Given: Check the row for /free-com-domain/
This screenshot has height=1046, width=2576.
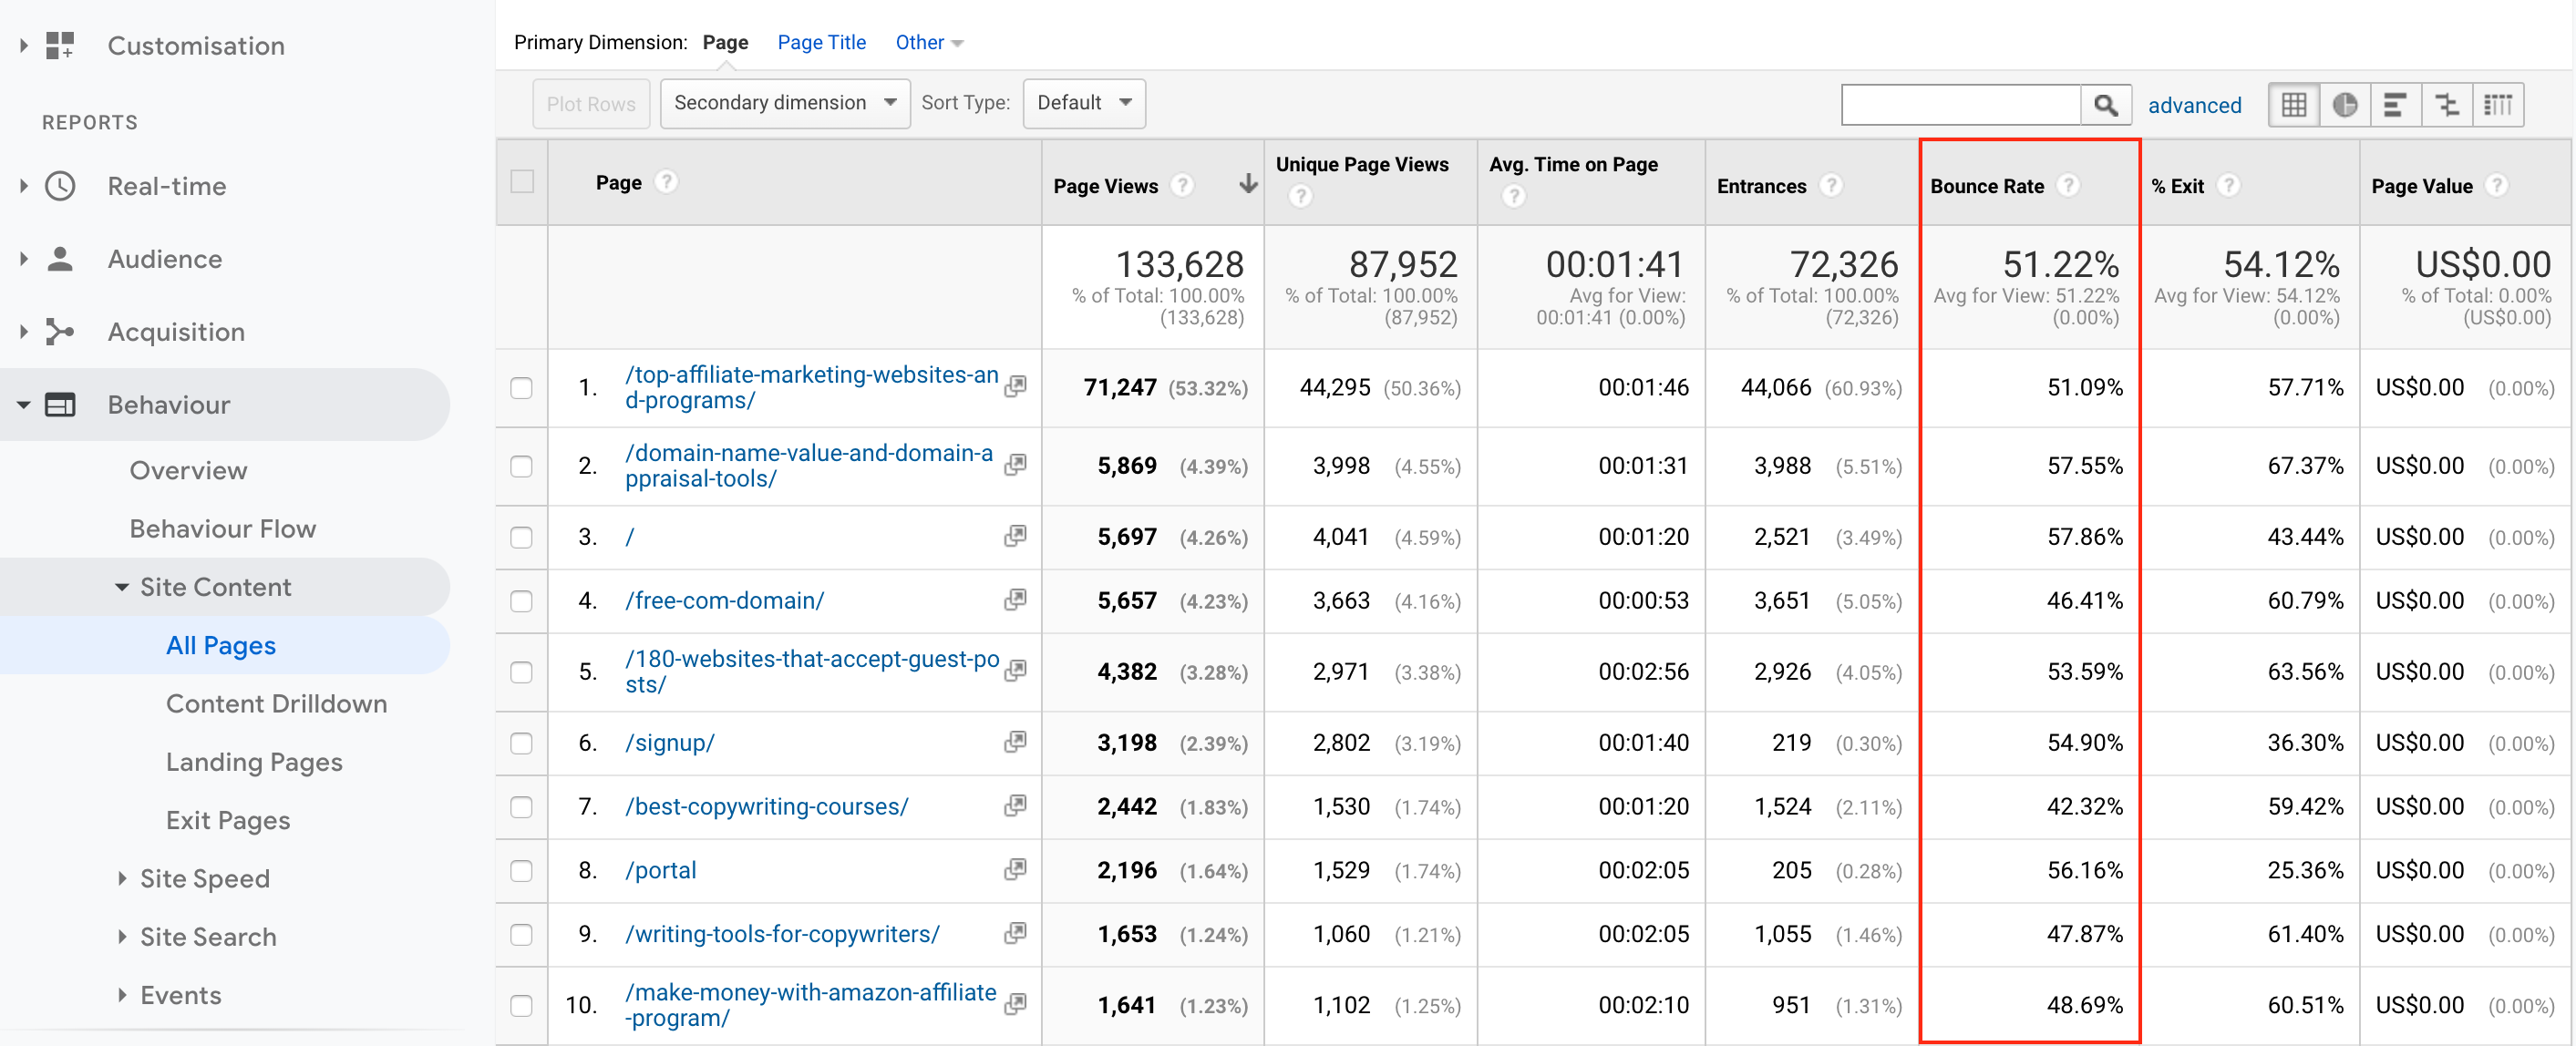Looking at the screenshot, I should (x=522, y=601).
